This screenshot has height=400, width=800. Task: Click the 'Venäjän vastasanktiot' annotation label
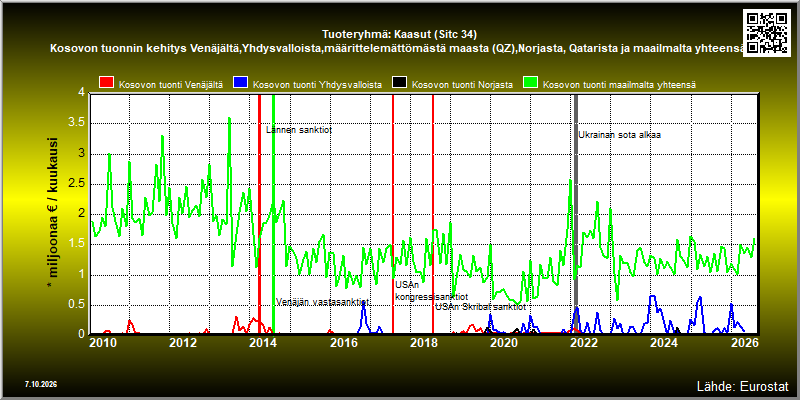[x=322, y=302]
